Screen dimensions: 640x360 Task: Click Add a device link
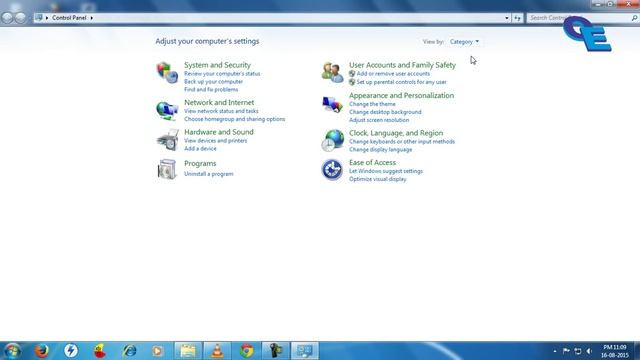(200, 149)
